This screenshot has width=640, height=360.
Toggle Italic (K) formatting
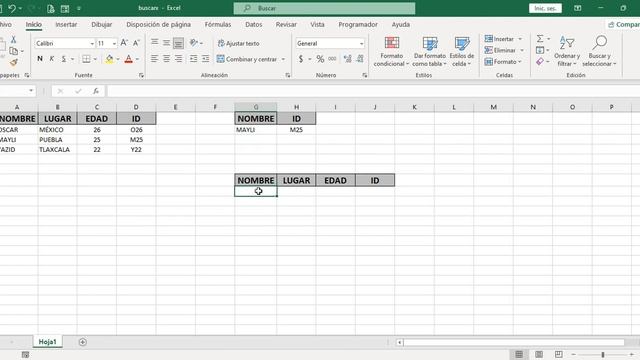coord(52,59)
